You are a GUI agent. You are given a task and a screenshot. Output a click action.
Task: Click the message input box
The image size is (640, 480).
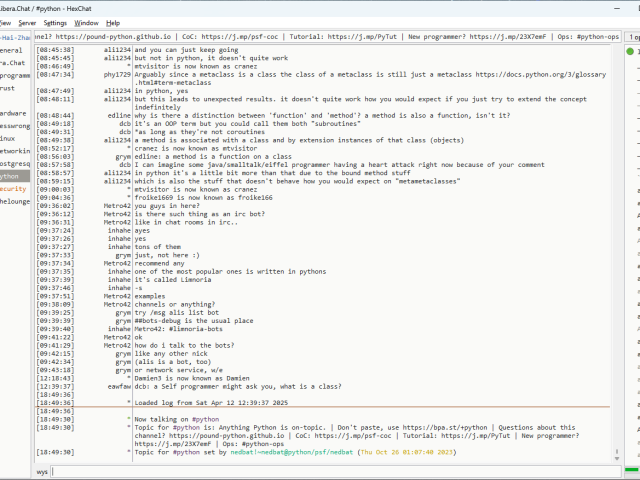tap(330, 470)
